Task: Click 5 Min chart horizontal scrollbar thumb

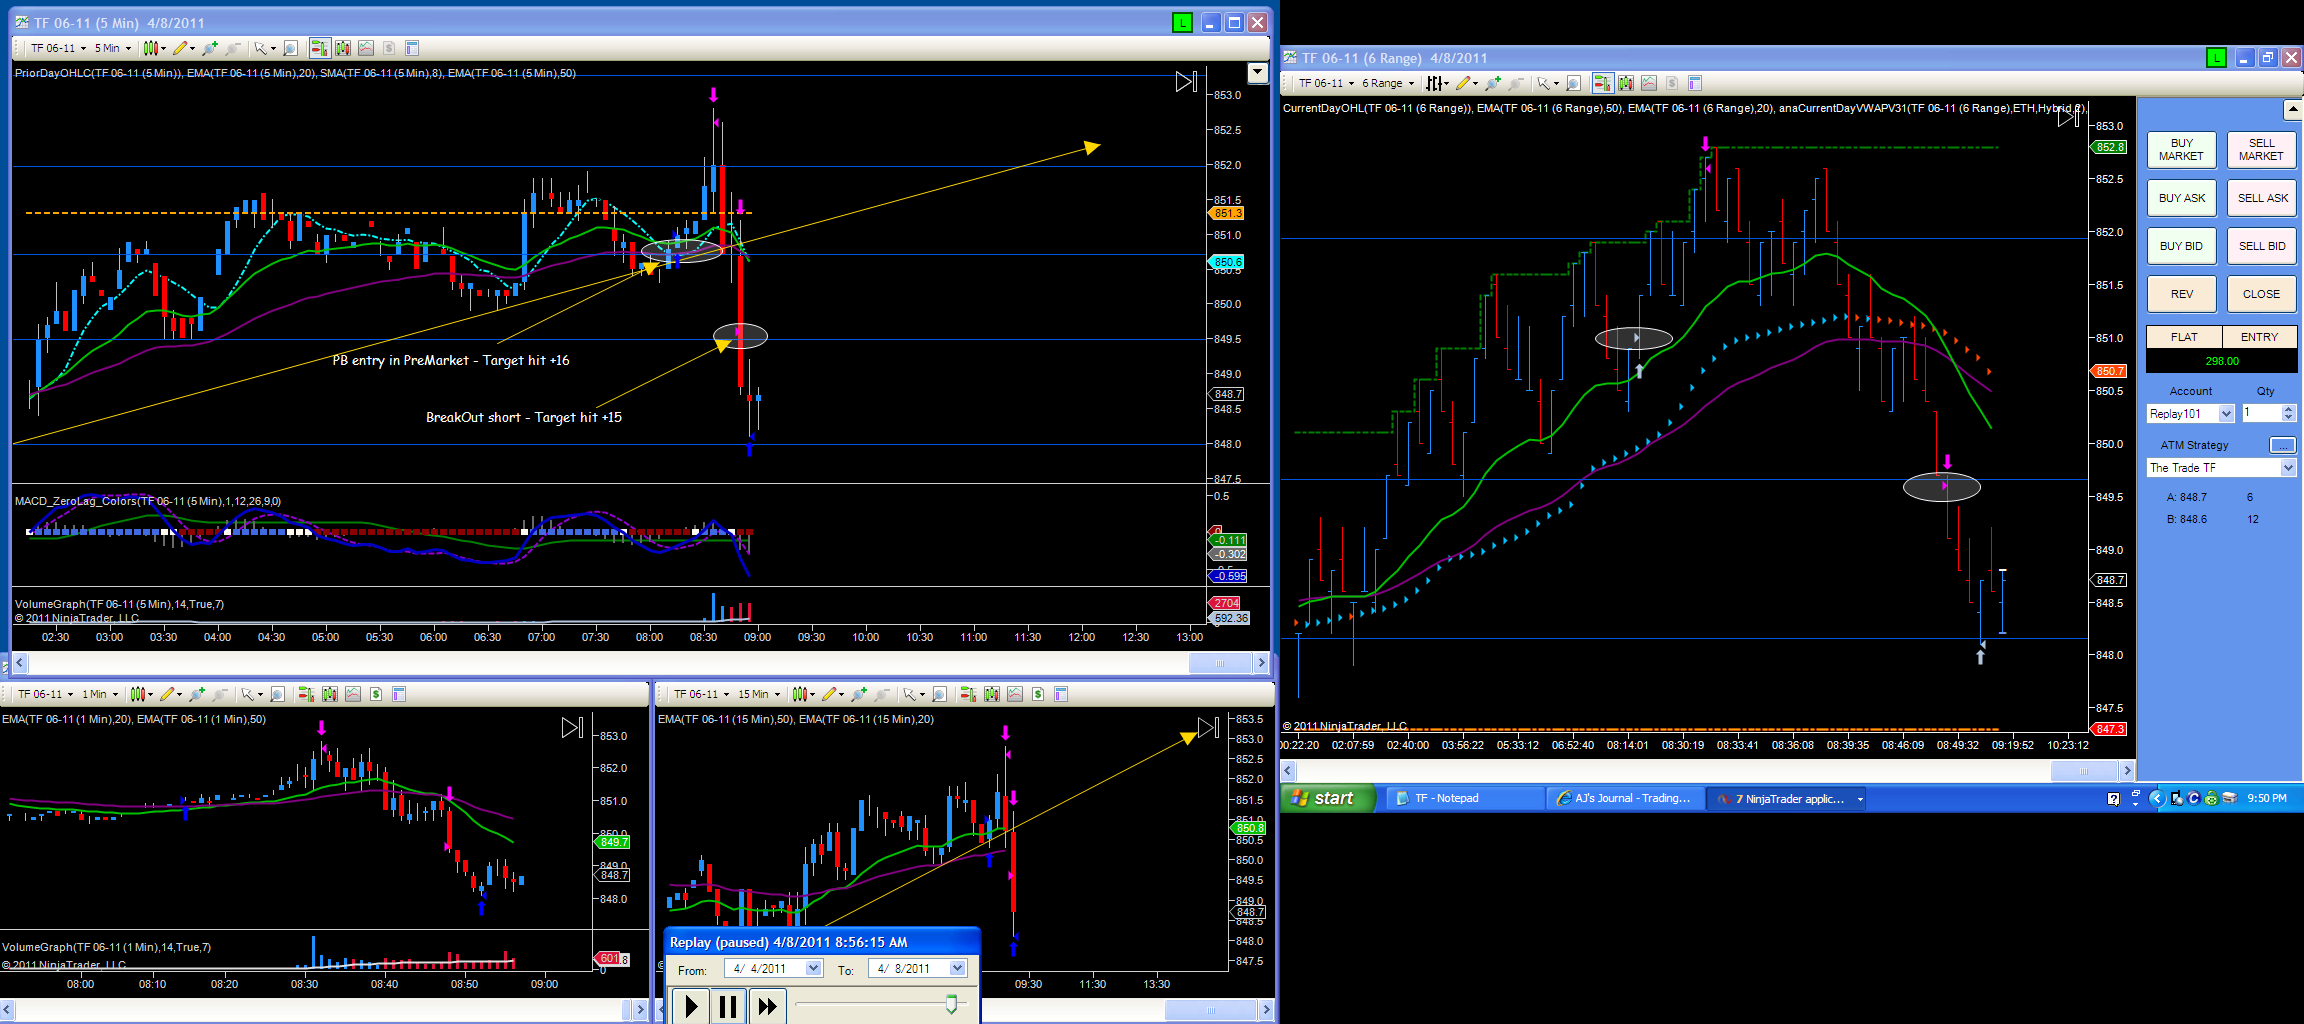Action: click(1219, 663)
